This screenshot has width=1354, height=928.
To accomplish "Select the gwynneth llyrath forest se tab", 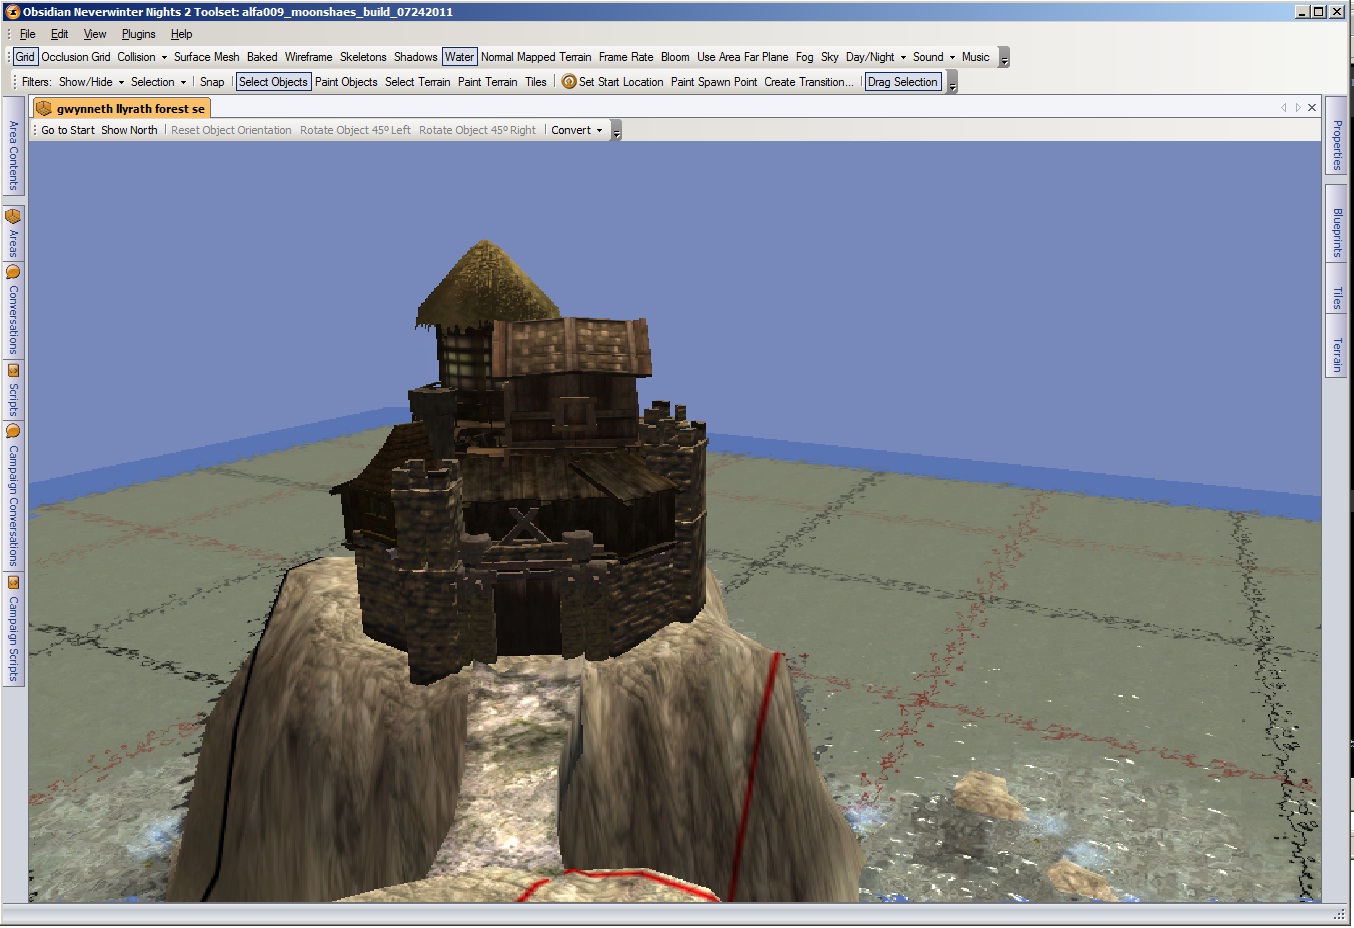I will coord(122,108).
